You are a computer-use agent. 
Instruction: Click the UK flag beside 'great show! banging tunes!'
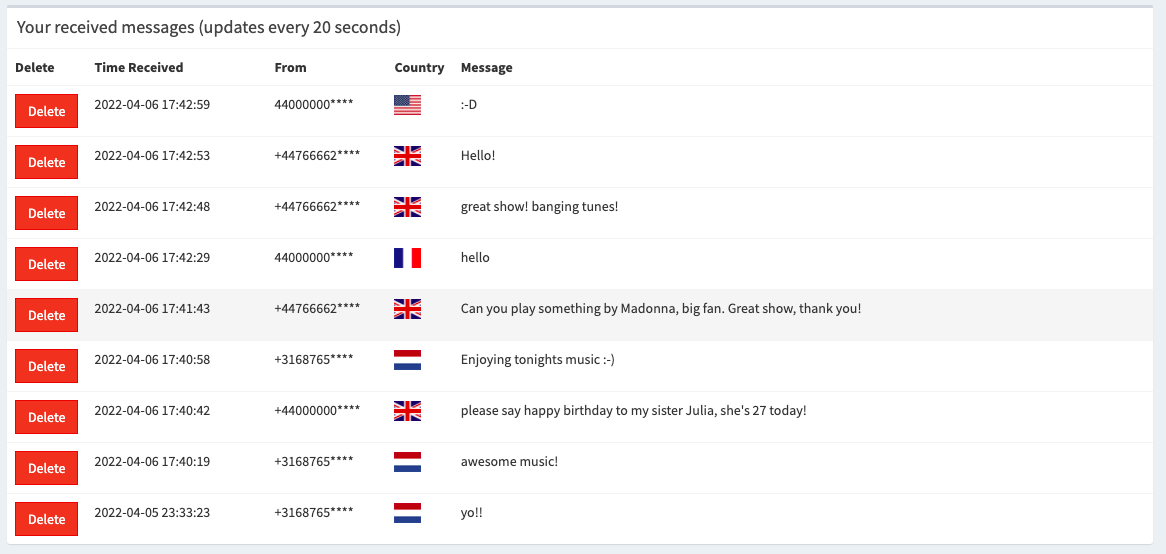(x=408, y=207)
